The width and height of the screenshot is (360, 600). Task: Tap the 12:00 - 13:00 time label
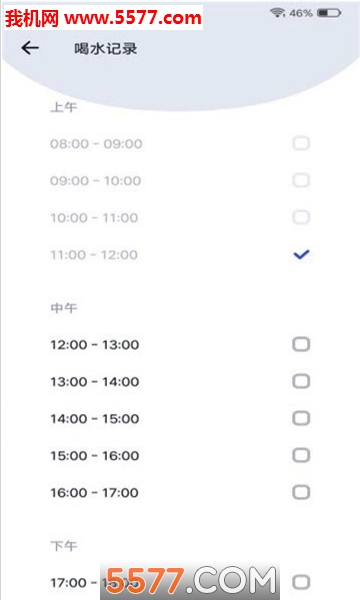[x=94, y=345]
